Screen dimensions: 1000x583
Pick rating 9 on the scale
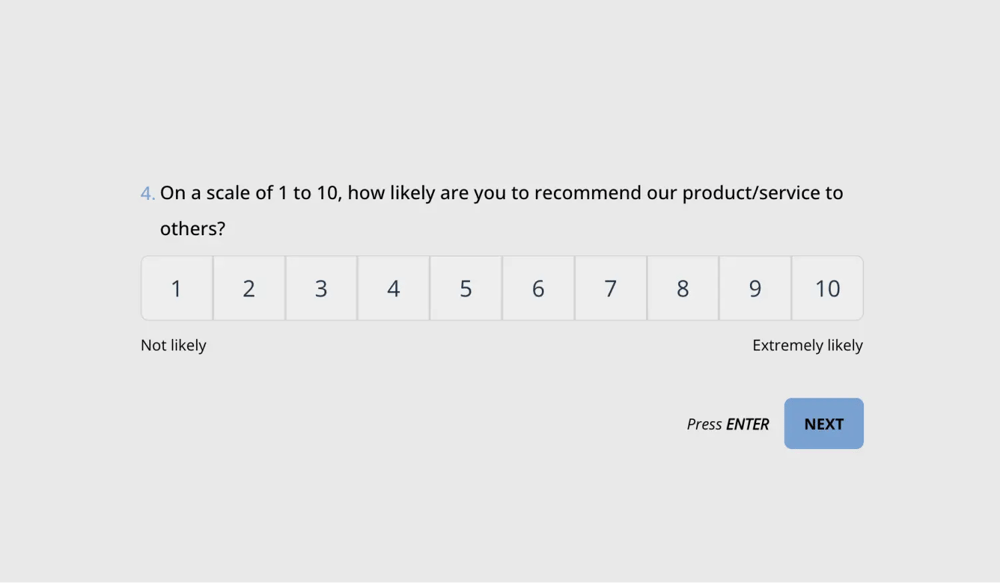click(755, 288)
